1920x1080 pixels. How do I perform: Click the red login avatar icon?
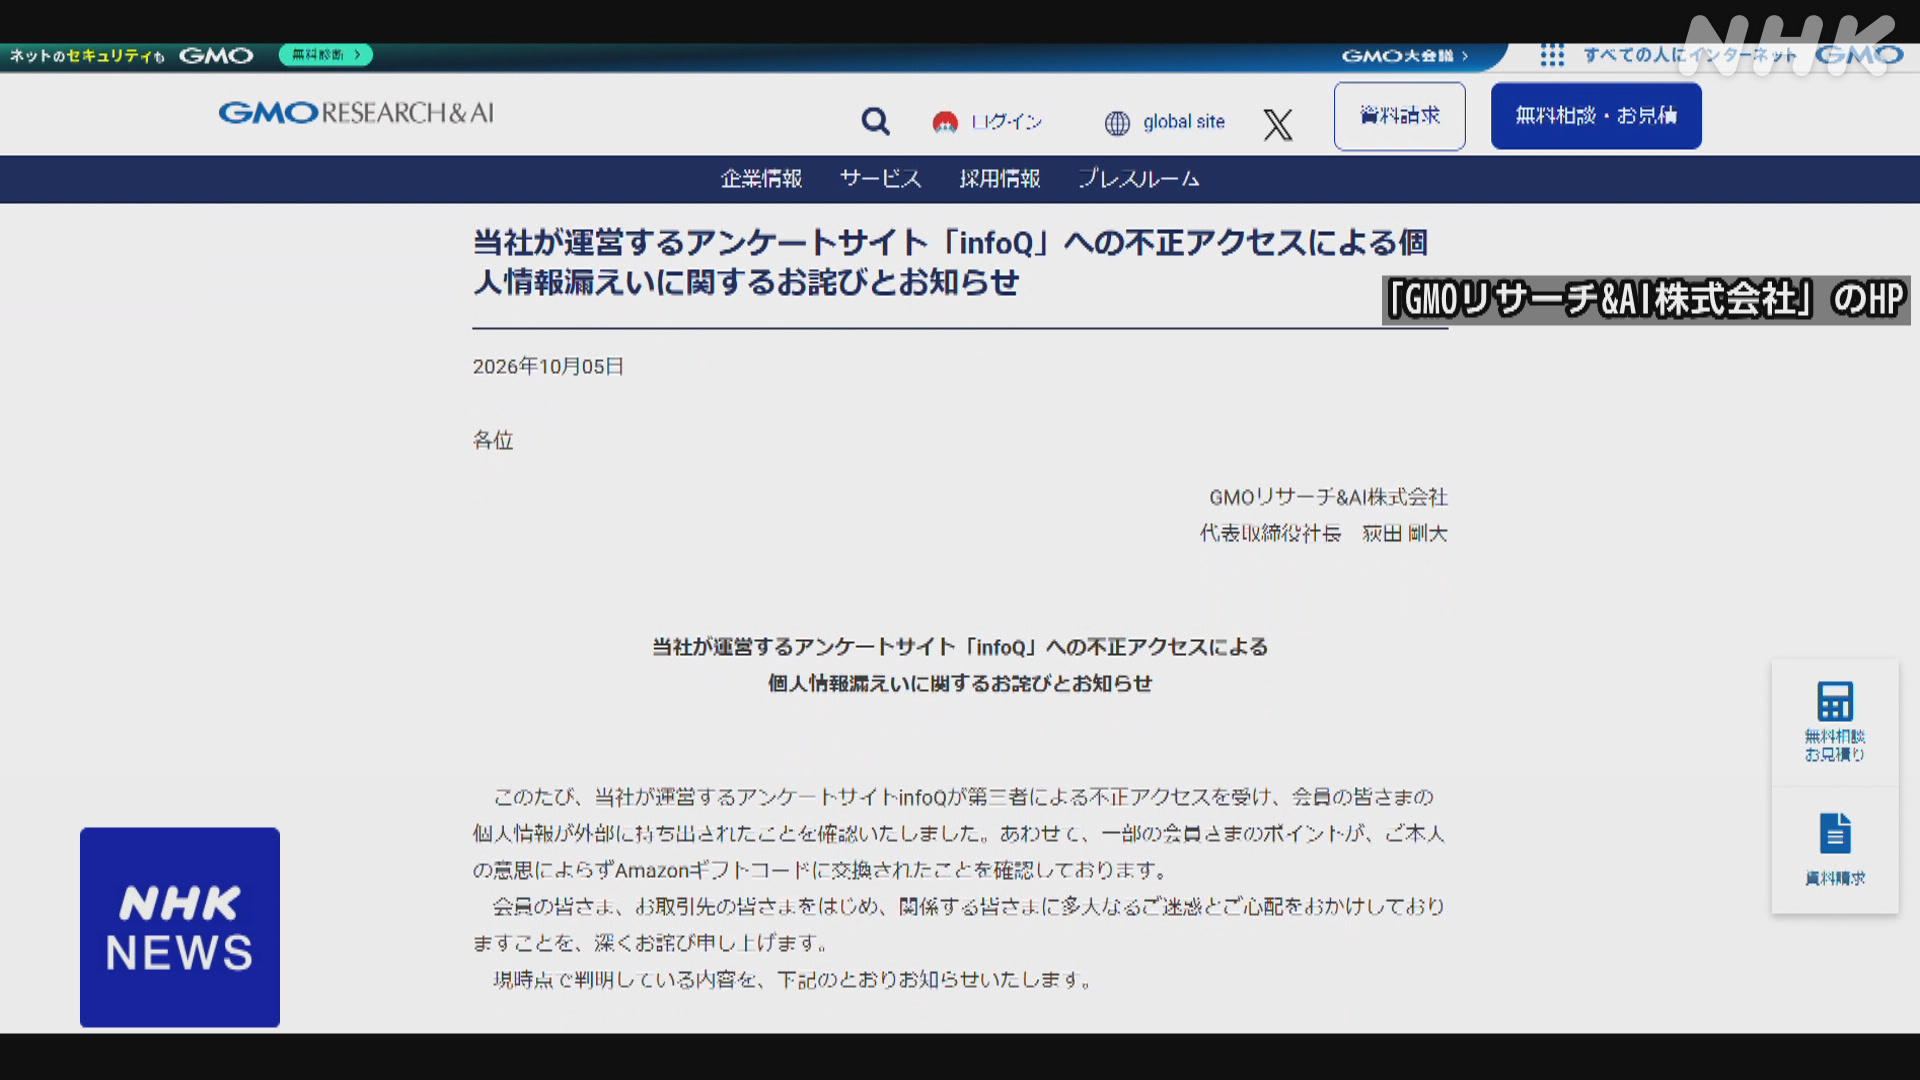945,122
